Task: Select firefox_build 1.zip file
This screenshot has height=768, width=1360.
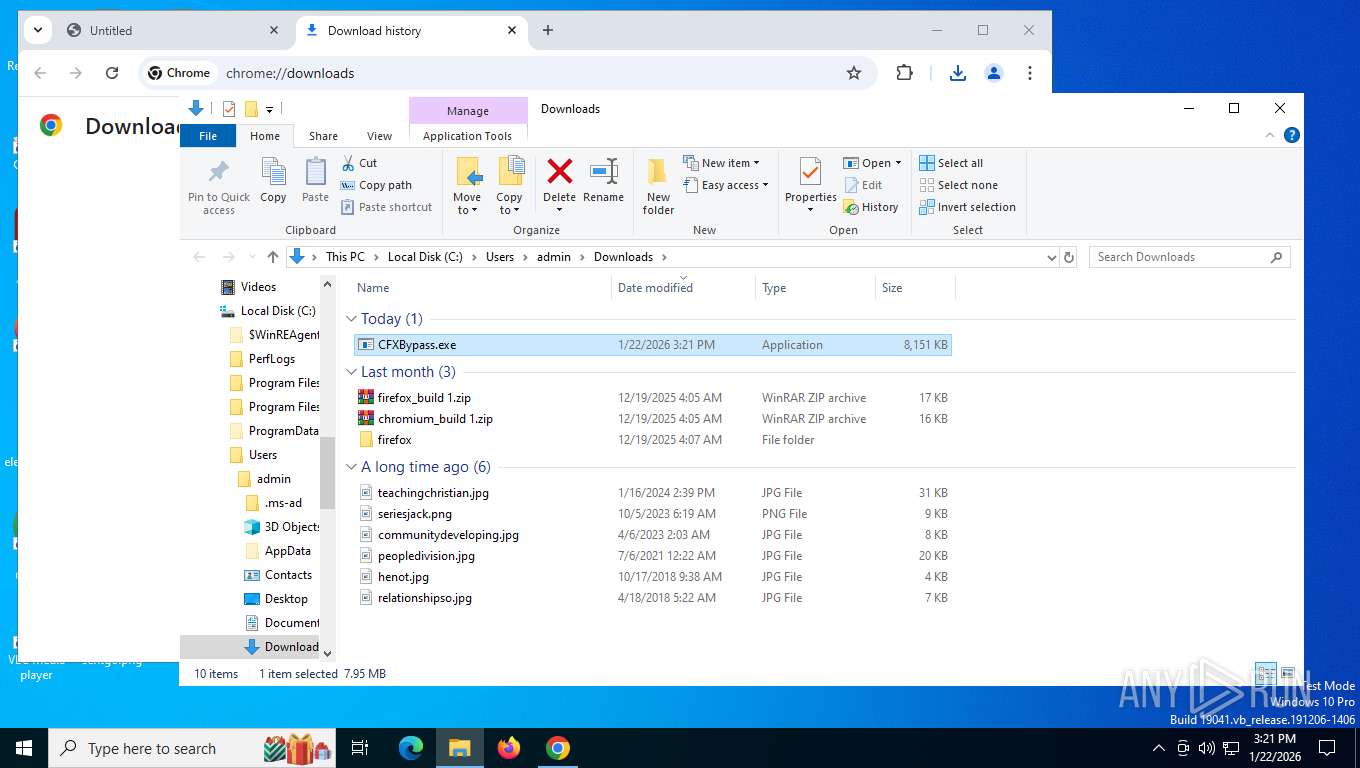Action: [653, 398]
